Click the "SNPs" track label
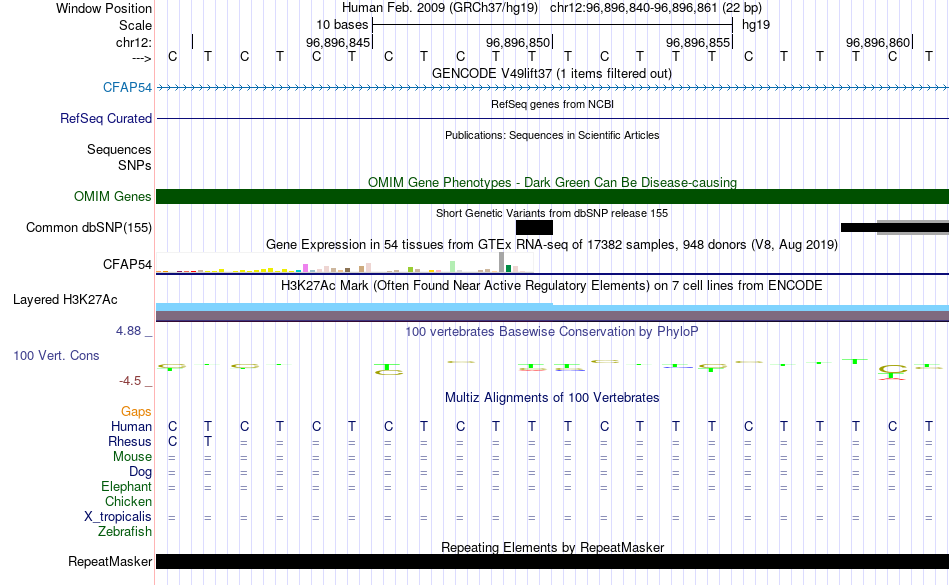 pos(135,165)
